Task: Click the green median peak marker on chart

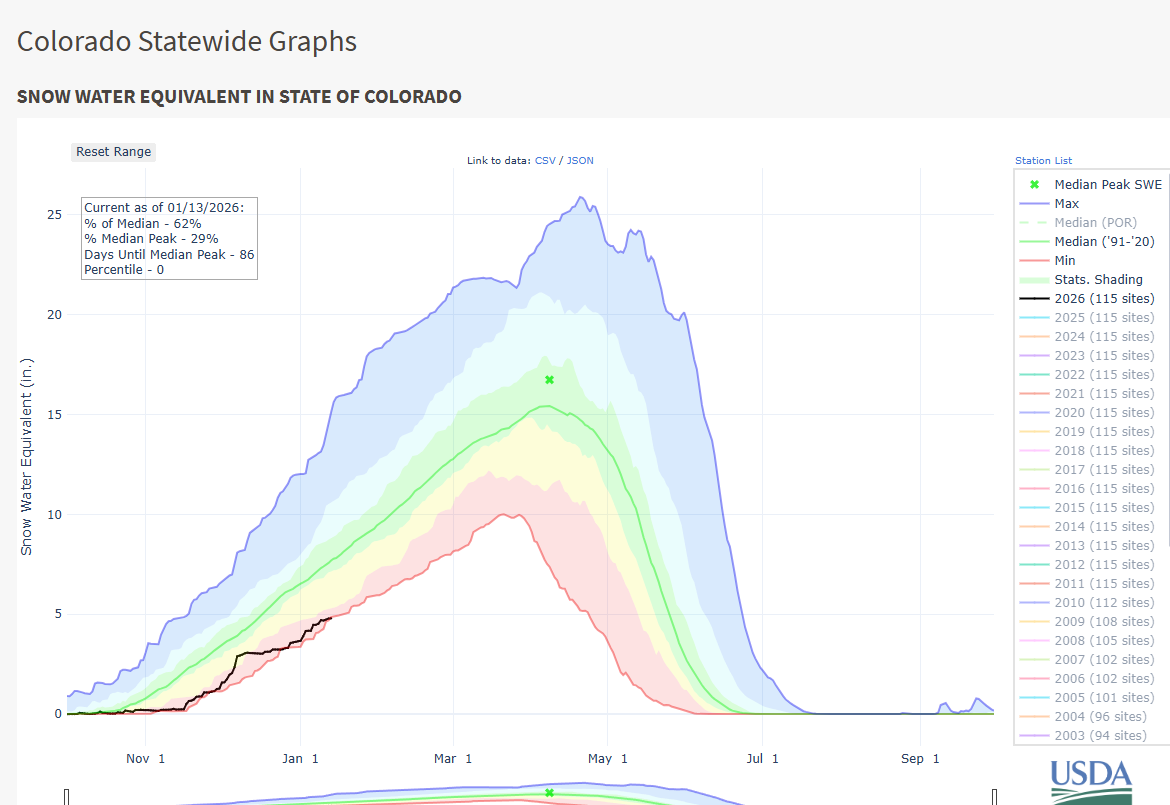Action: pyautogui.click(x=549, y=380)
